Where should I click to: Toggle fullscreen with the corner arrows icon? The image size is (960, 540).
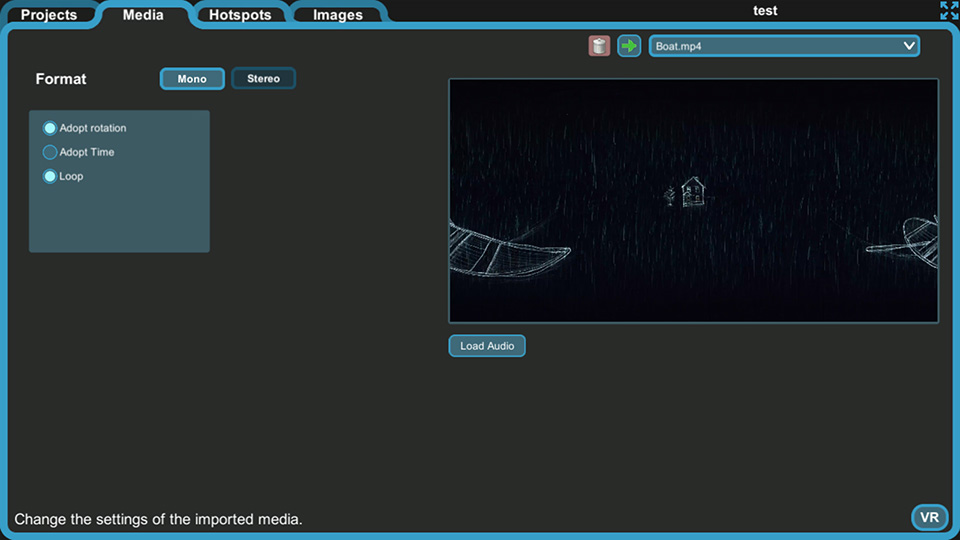click(x=949, y=10)
